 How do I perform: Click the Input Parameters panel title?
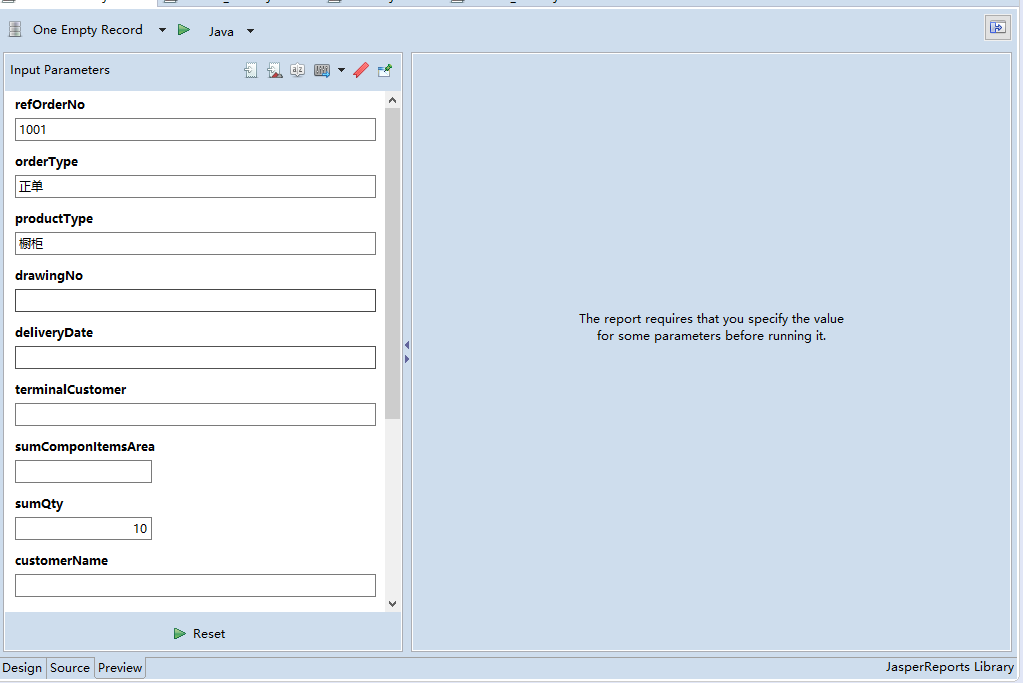[60, 70]
